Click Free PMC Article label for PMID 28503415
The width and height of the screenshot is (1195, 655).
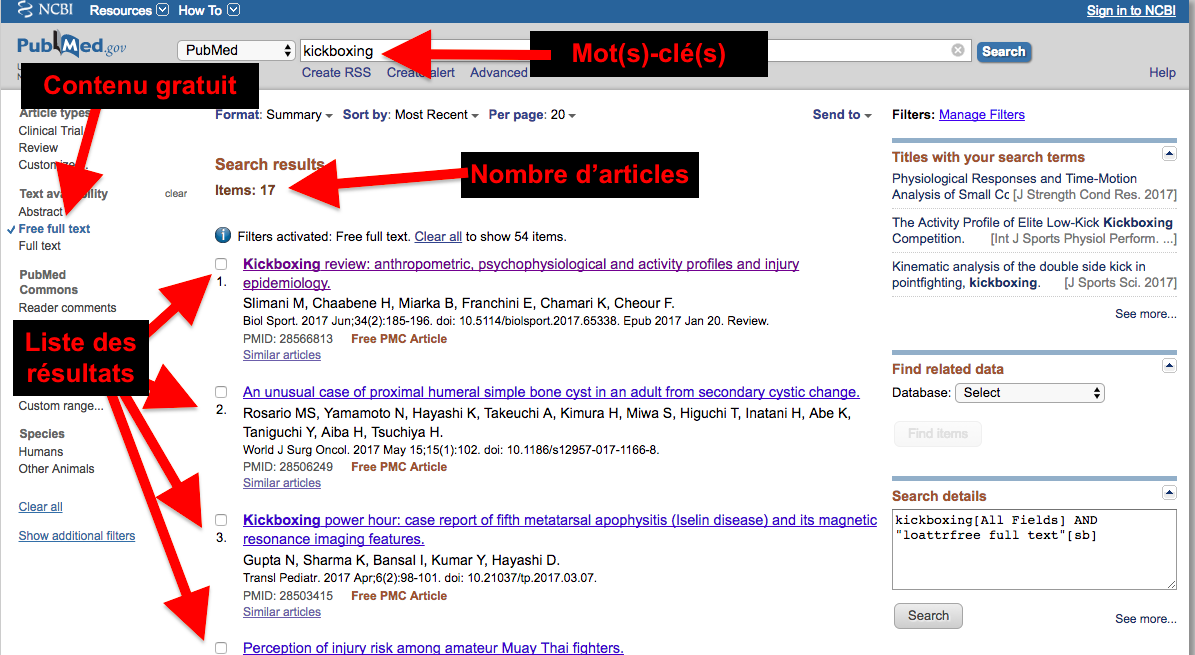[399, 596]
